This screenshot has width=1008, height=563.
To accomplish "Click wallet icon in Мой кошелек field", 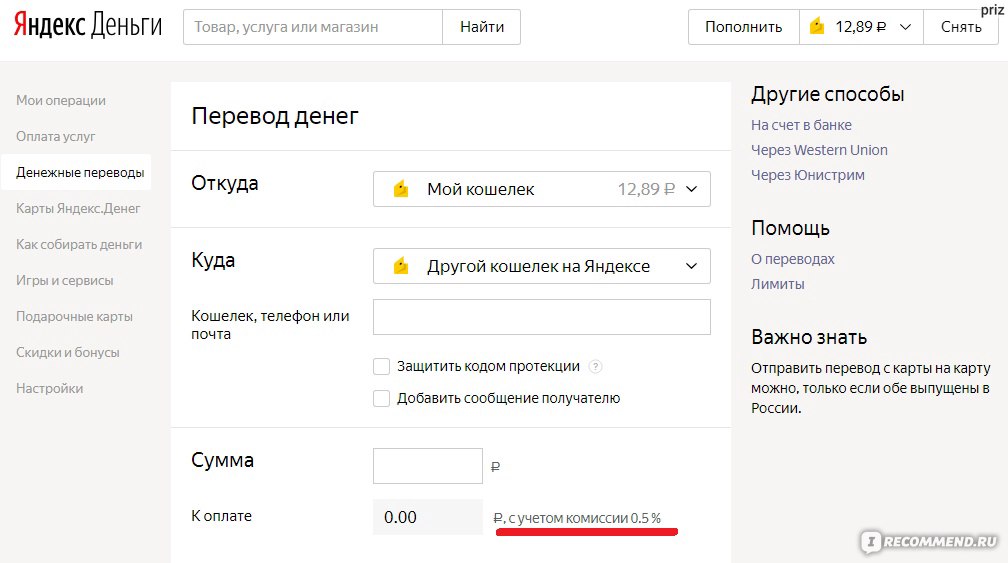I will [x=400, y=189].
